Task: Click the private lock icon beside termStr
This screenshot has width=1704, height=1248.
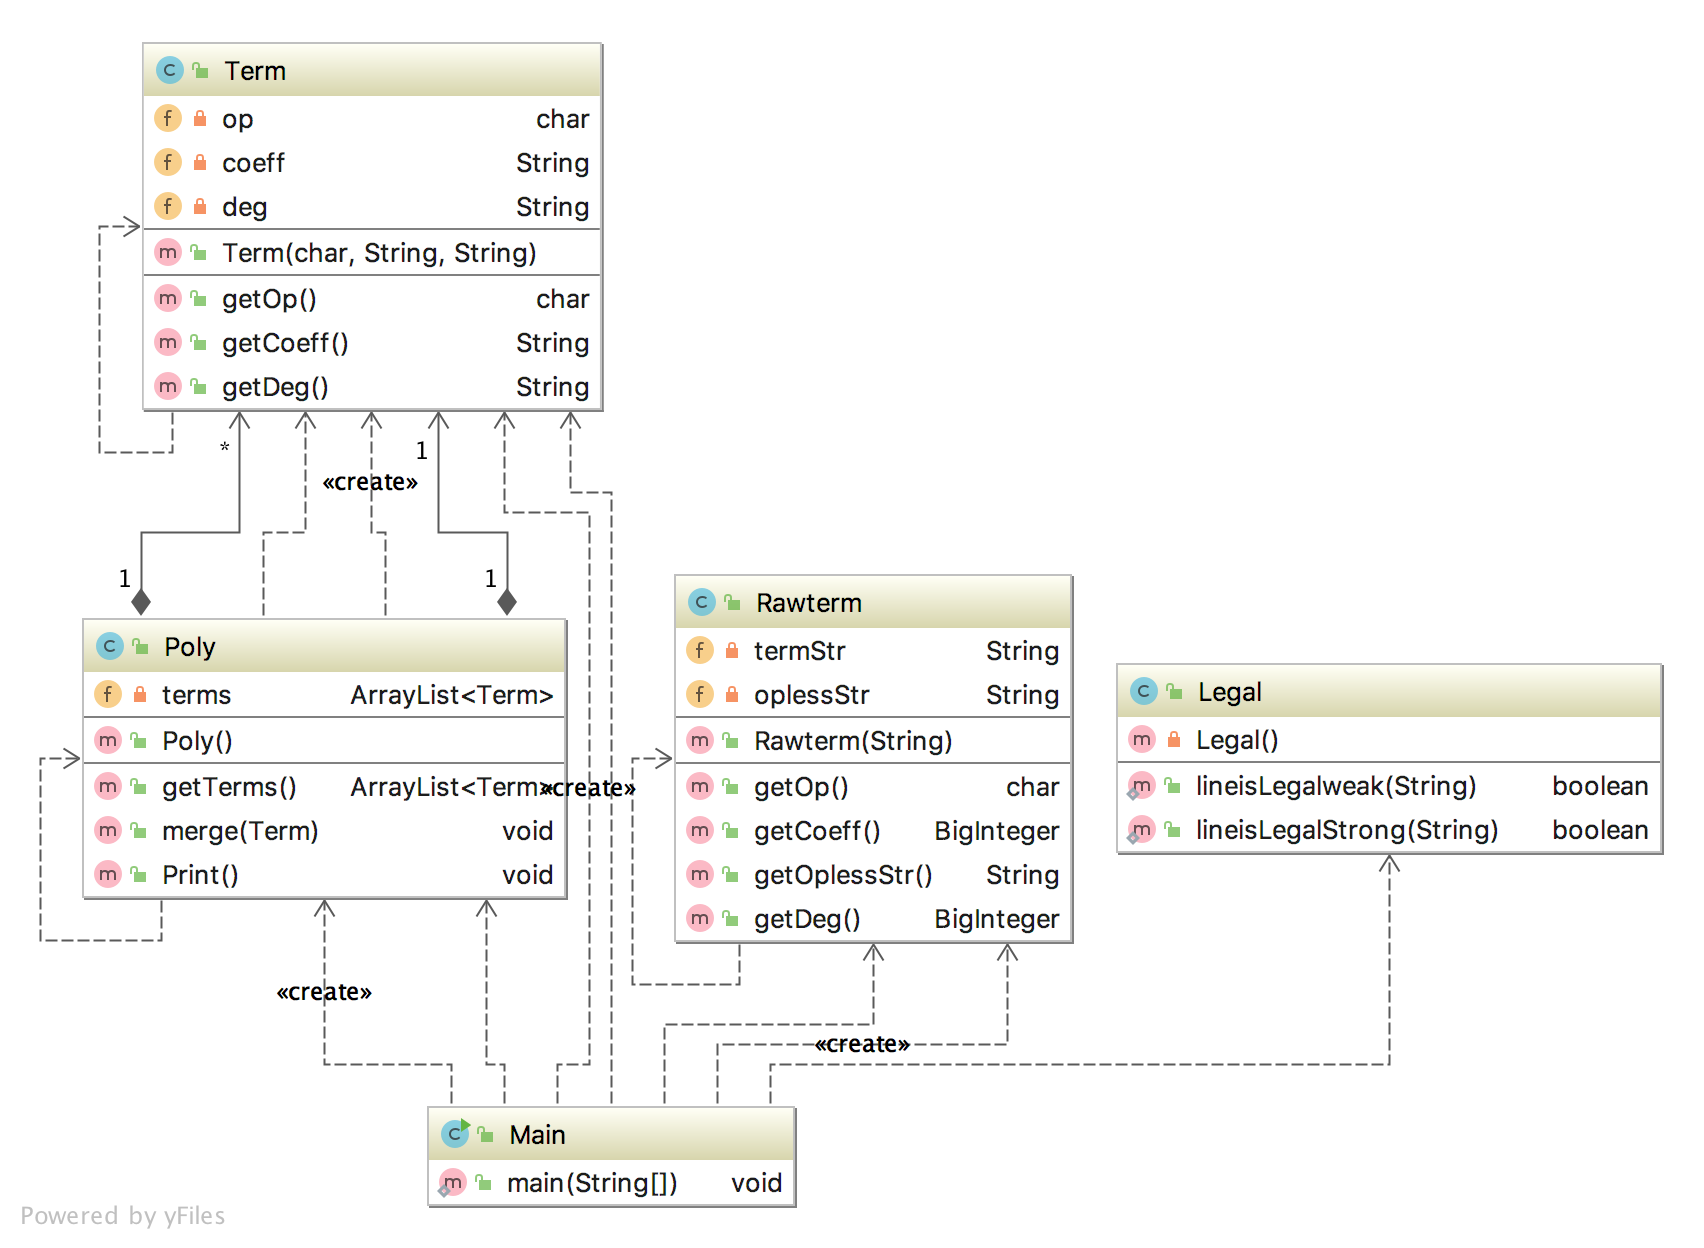Action: pyautogui.click(x=732, y=650)
